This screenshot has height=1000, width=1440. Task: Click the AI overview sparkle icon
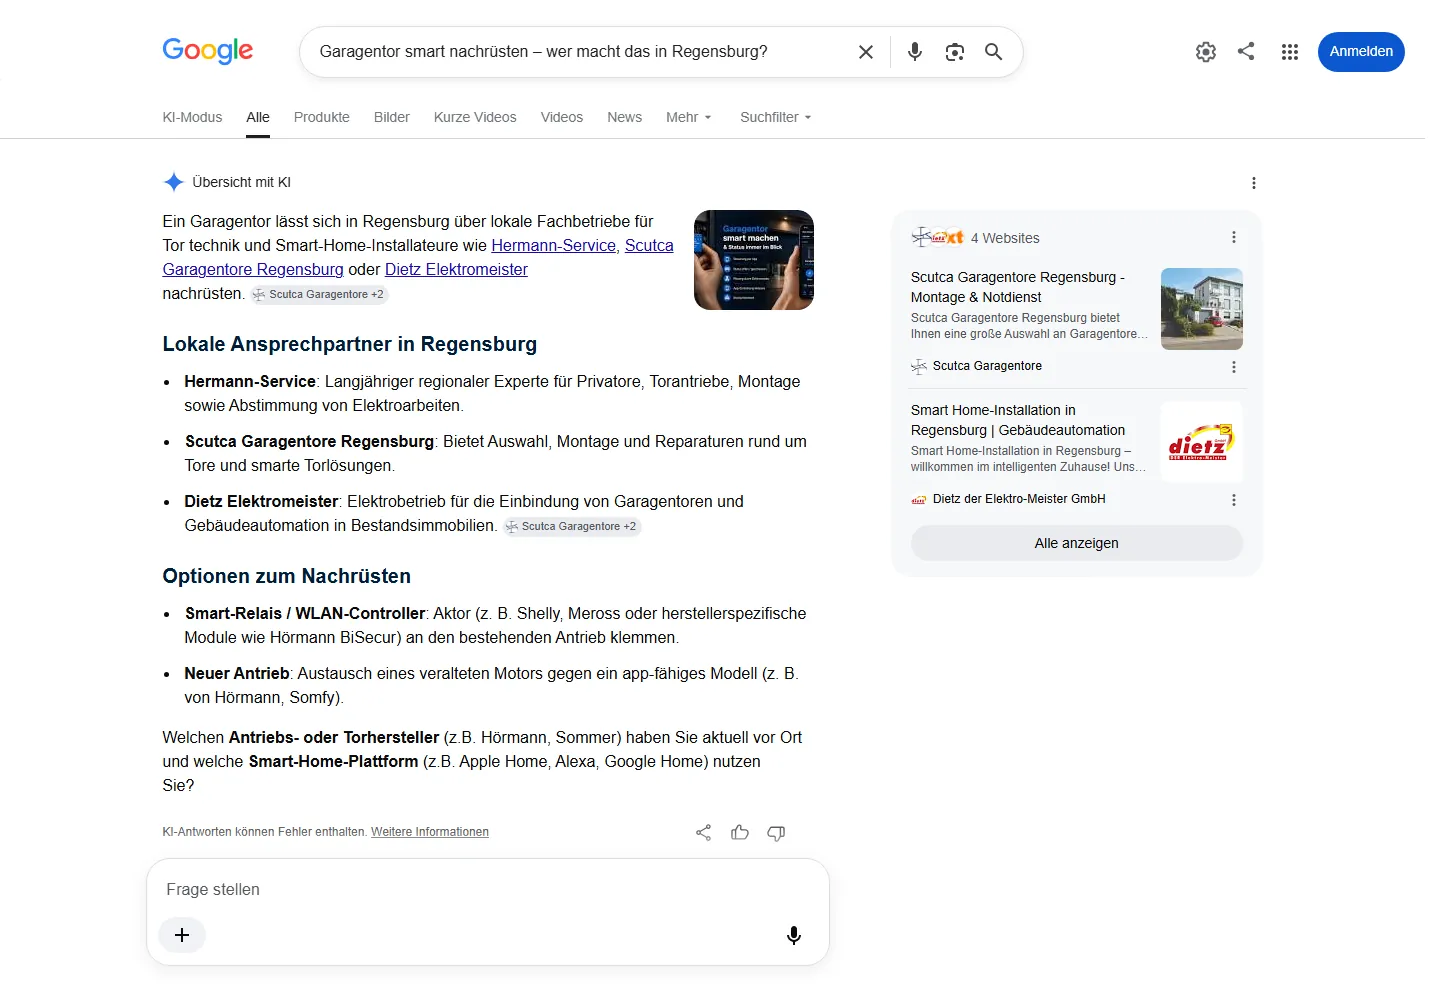[x=173, y=182]
